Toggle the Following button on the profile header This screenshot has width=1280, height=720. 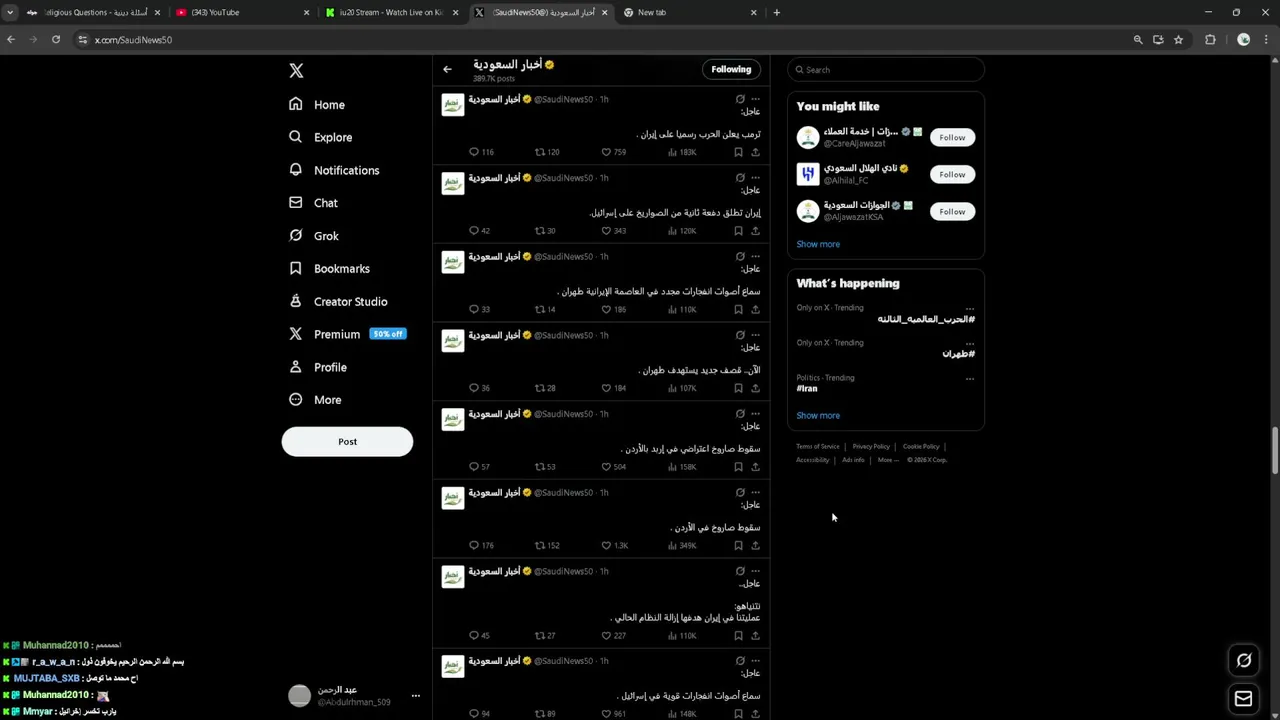click(731, 69)
